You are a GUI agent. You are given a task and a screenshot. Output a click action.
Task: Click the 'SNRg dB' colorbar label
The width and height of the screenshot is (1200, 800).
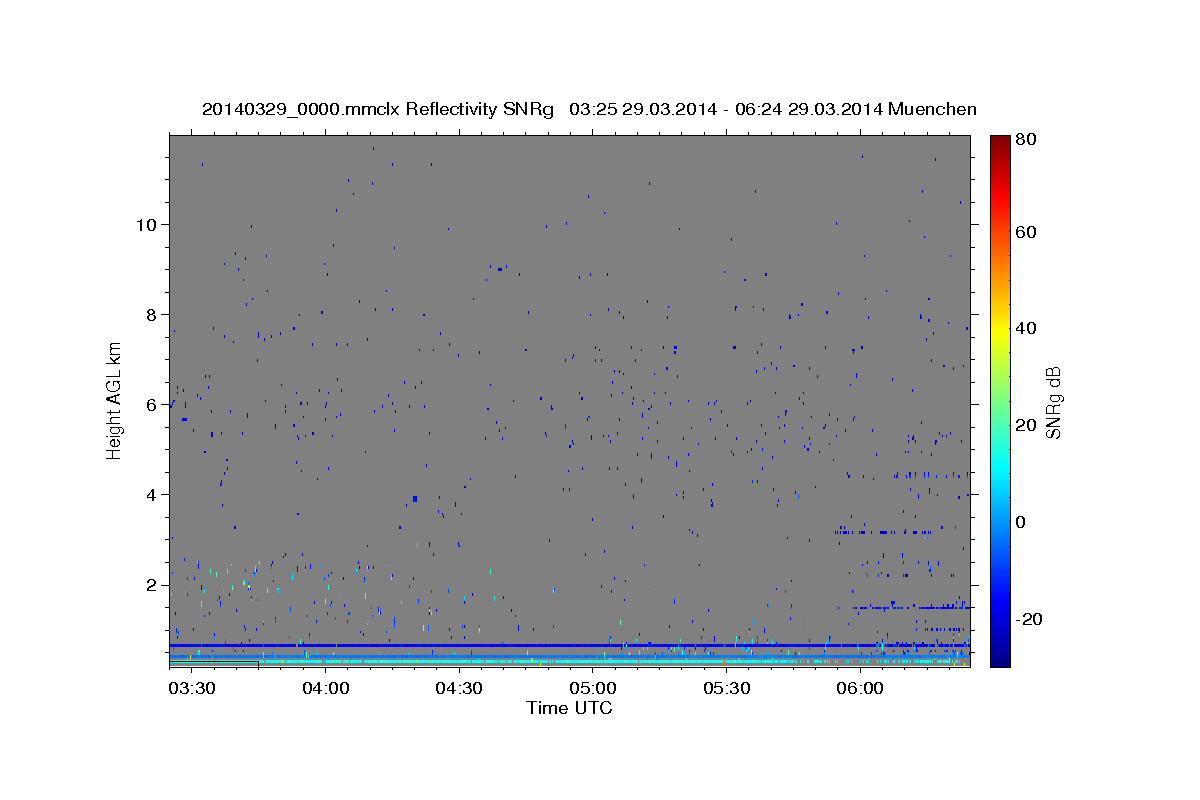[x=1053, y=402]
